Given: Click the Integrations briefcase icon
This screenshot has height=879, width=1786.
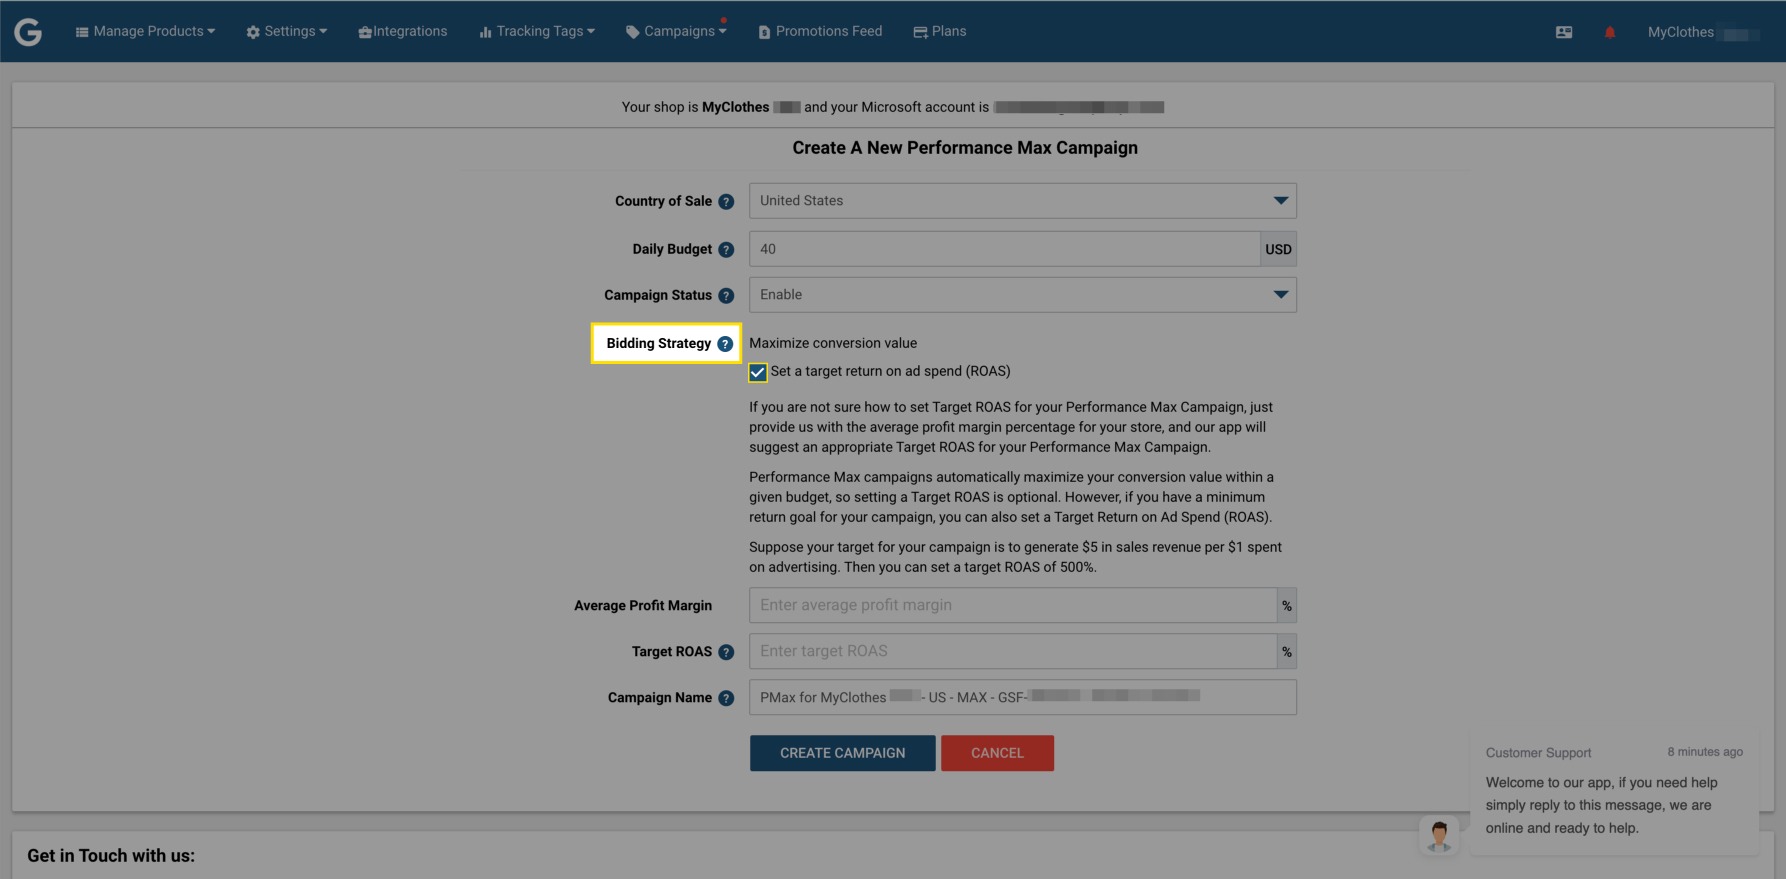Looking at the screenshot, I should click(x=365, y=32).
